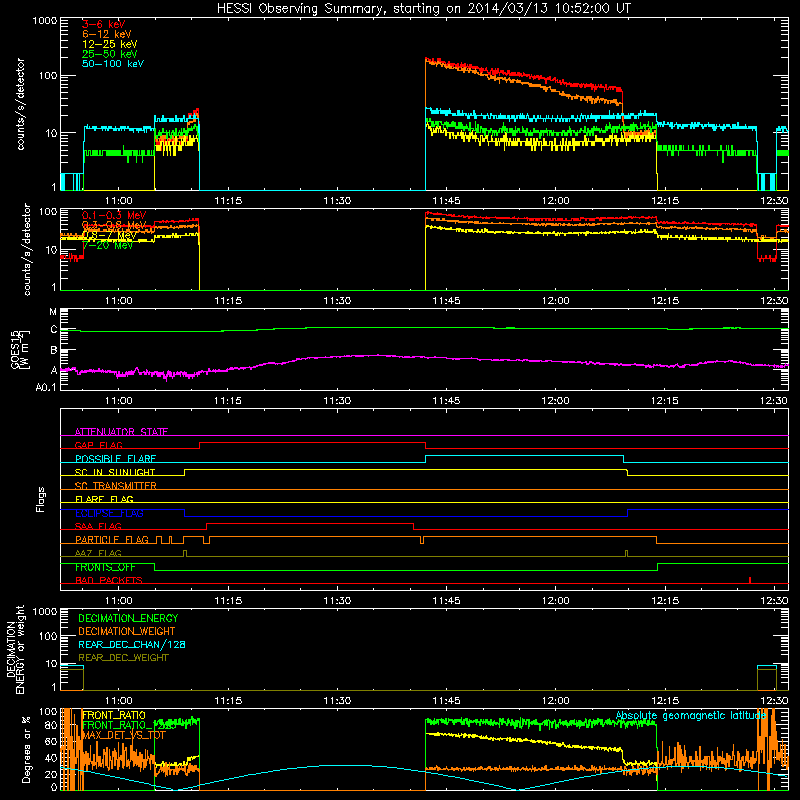Viewport: 800px width, 800px height.
Task: Click the M level on the GOES axis
Action: 53,312
